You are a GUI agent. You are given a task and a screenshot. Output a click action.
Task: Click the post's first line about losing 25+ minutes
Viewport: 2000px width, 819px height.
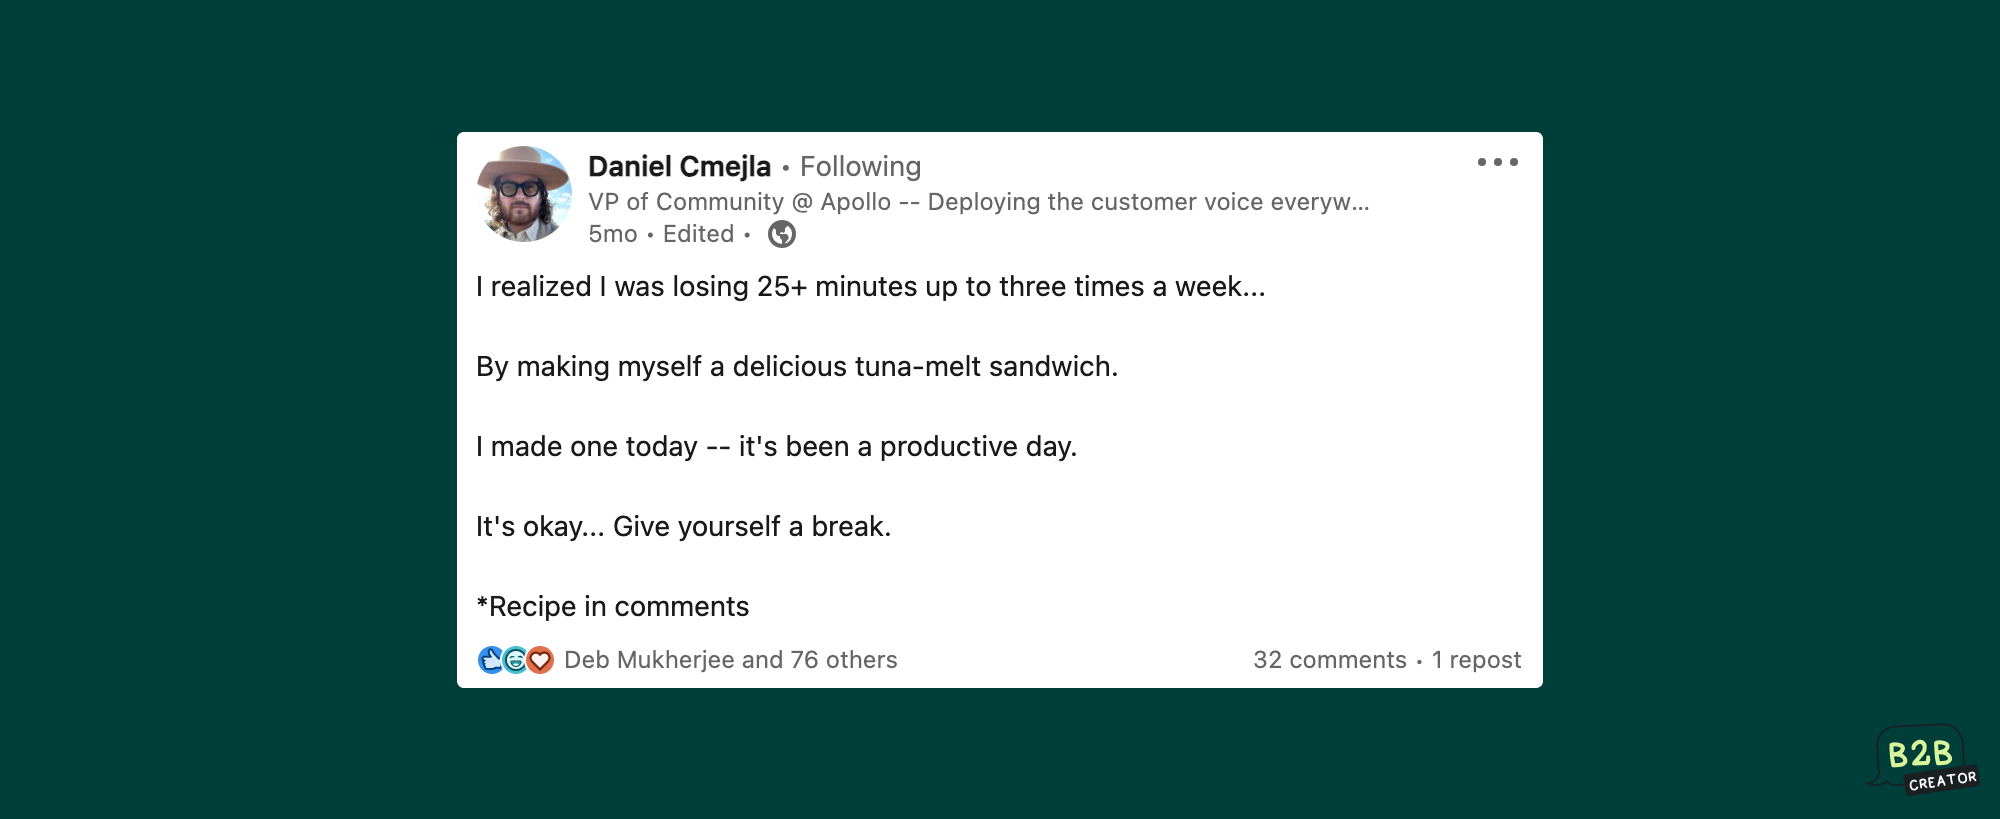tap(870, 287)
